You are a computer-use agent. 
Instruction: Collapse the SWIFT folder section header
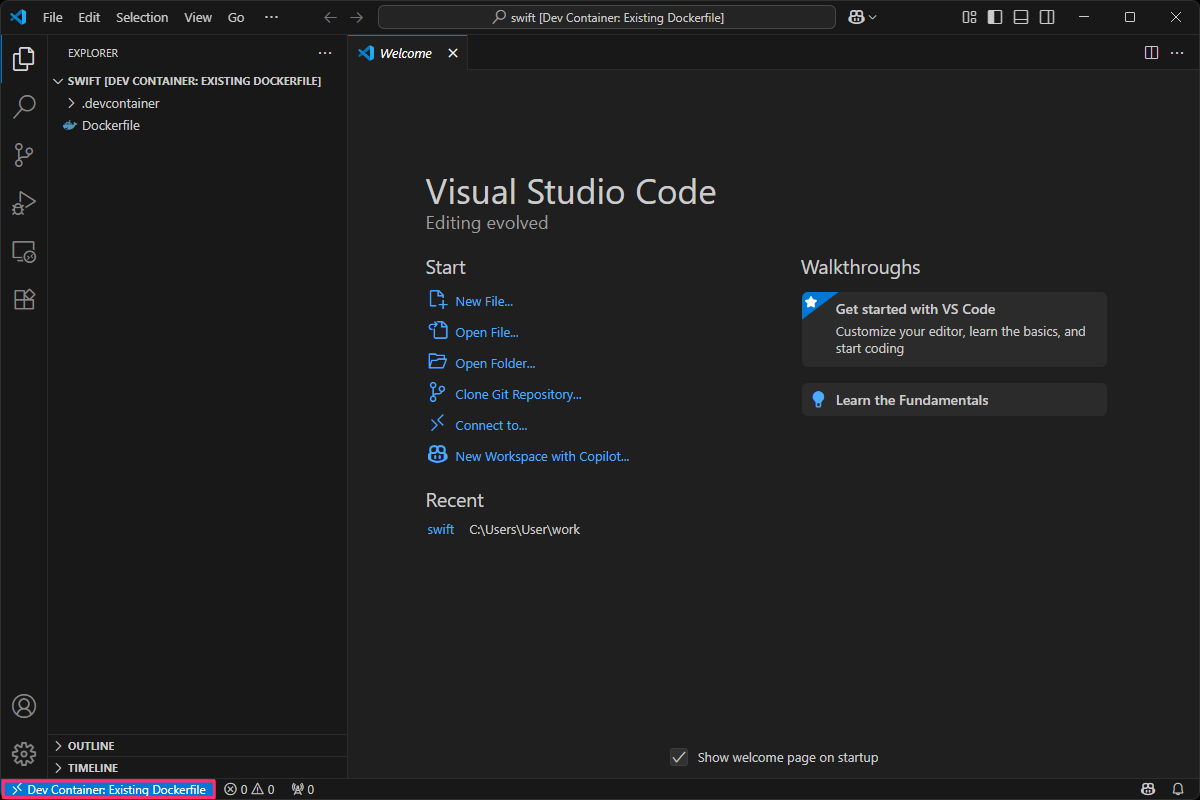(x=198, y=81)
